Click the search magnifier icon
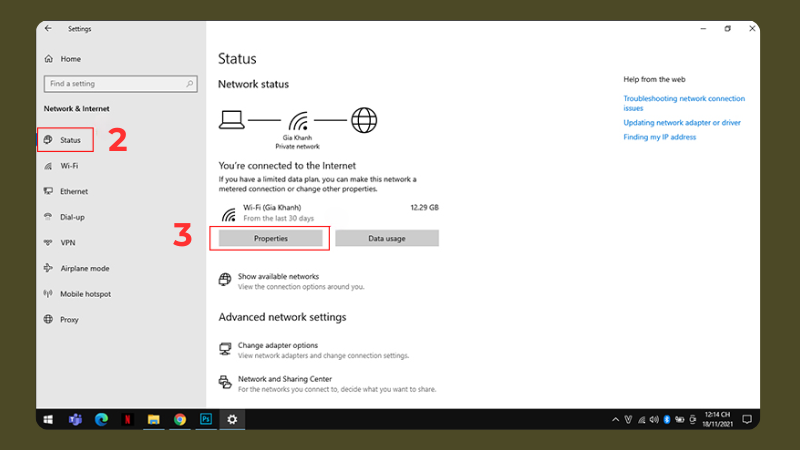The height and width of the screenshot is (450, 800). pyautogui.click(x=190, y=84)
